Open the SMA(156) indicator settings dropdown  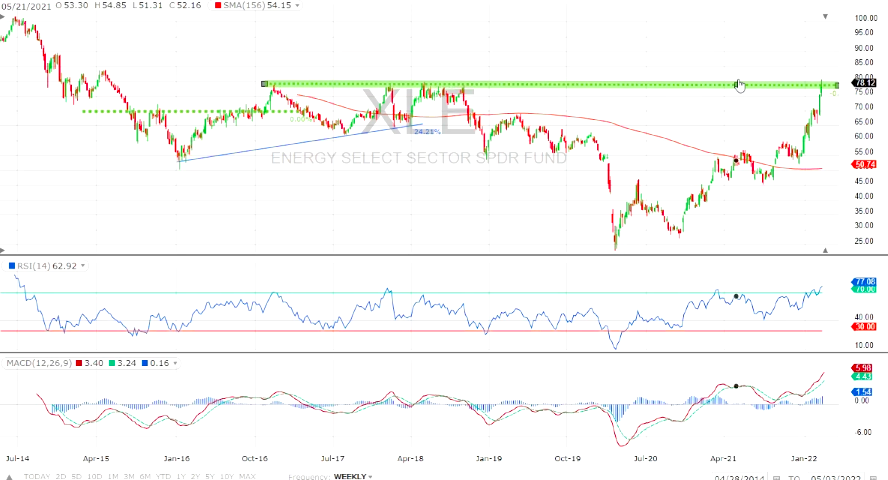tap(297, 6)
